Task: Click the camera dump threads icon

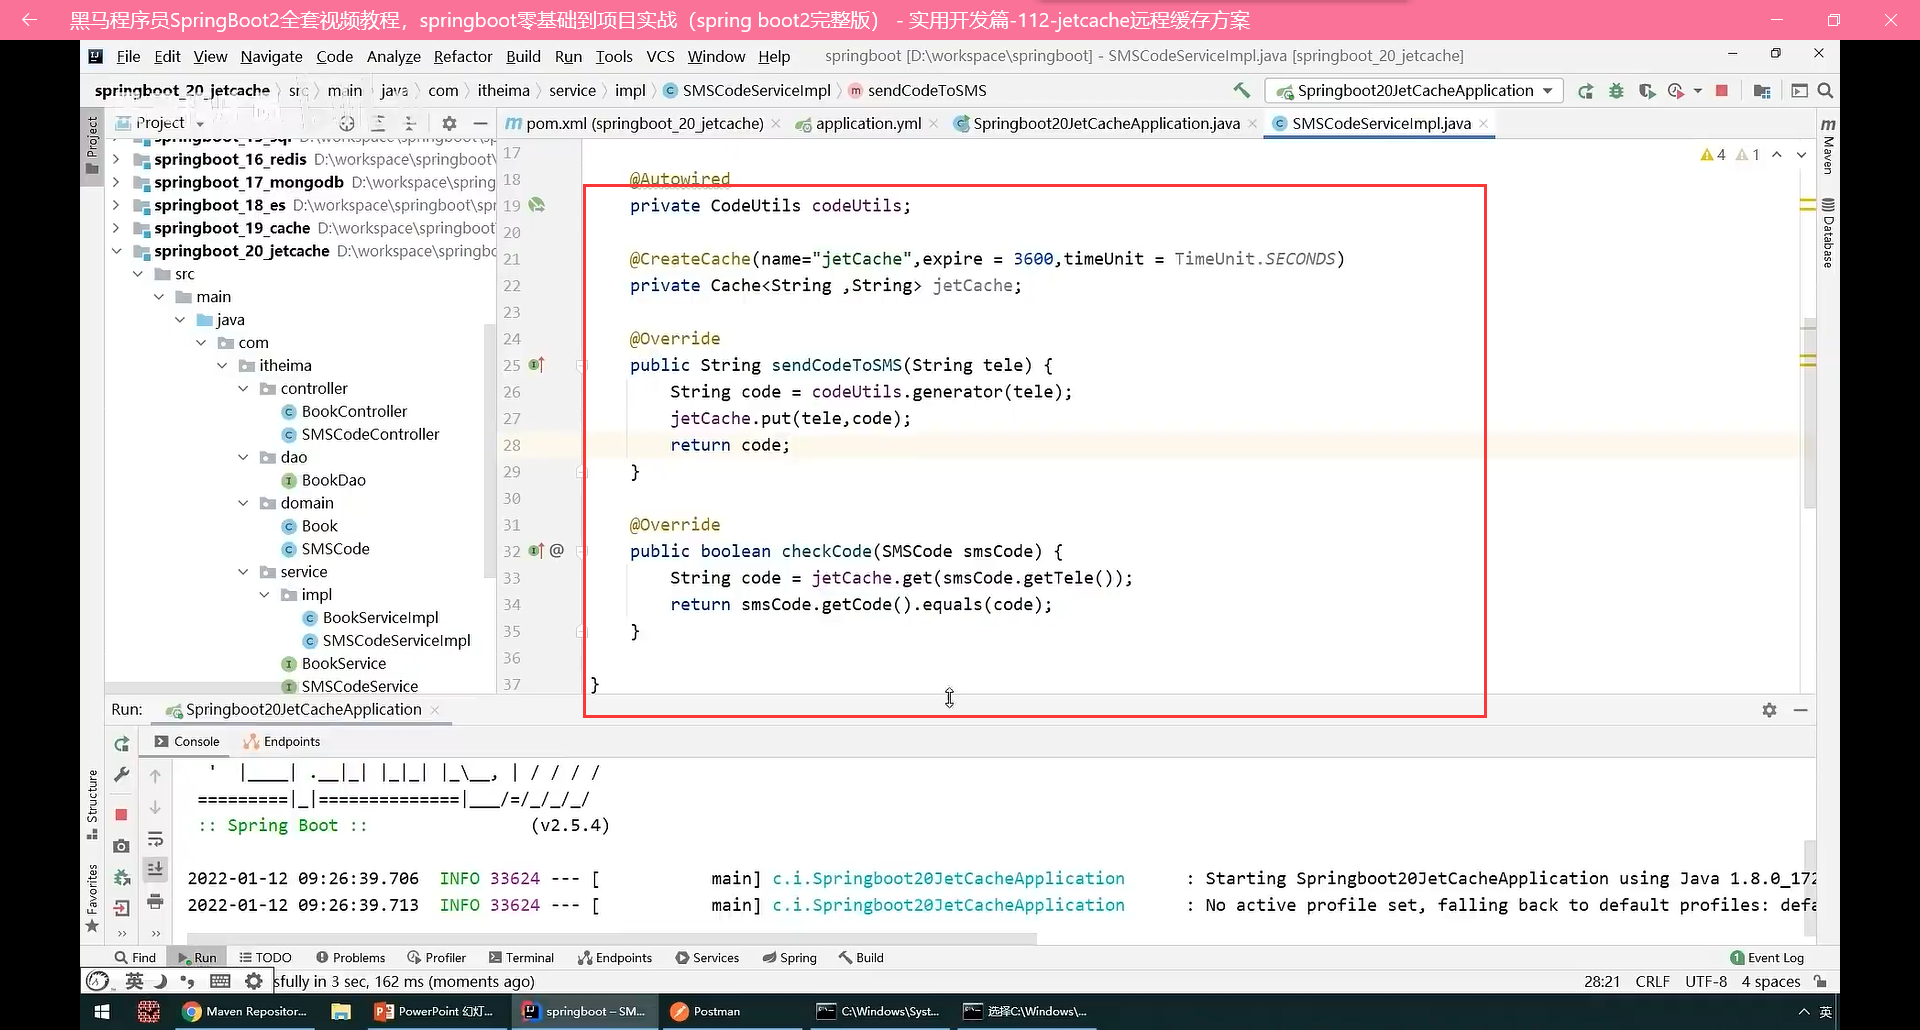Action: (x=121, y=846)
